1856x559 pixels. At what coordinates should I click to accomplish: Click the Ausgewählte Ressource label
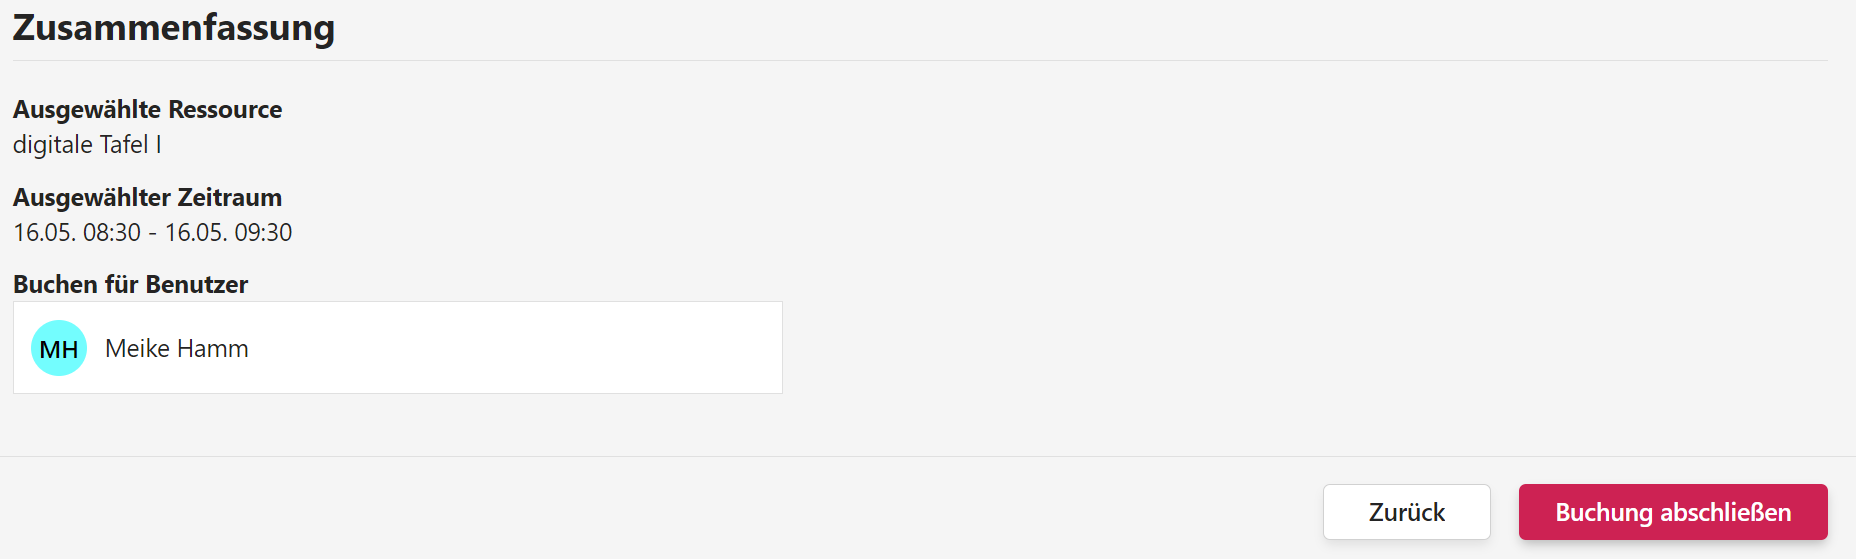(x=147, y=109)
